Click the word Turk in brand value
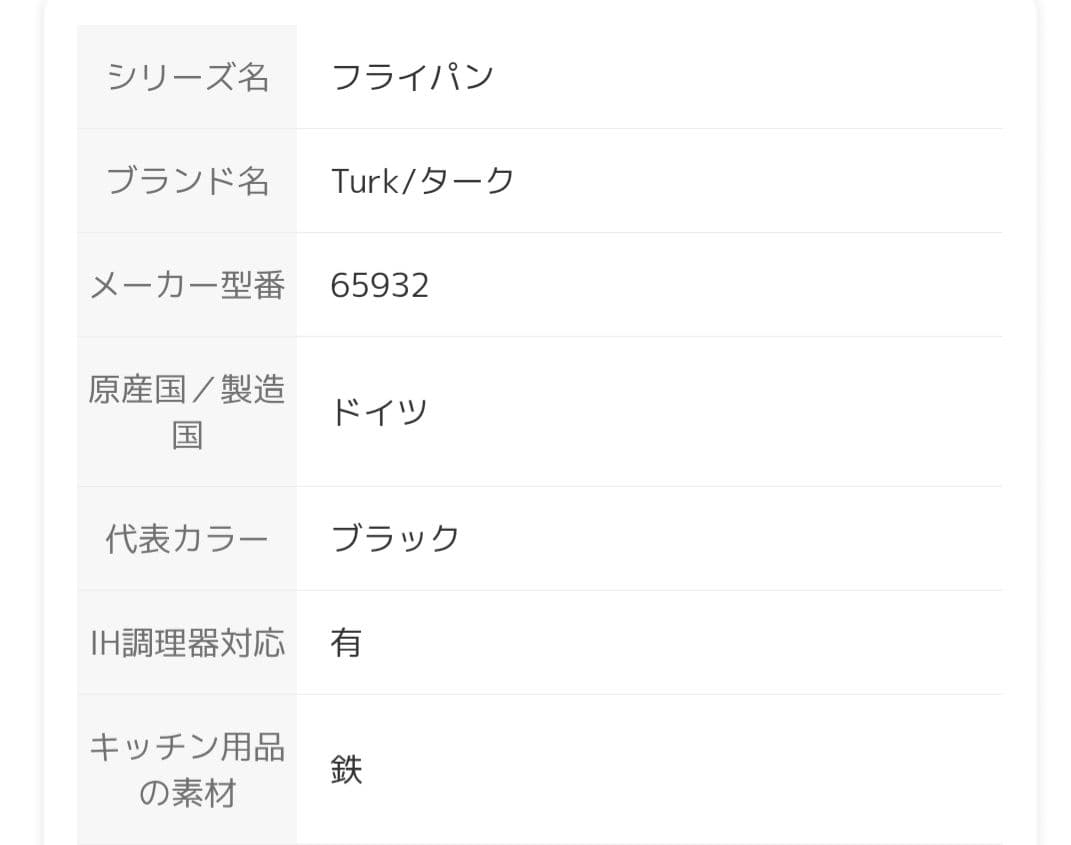 [364, 181]
